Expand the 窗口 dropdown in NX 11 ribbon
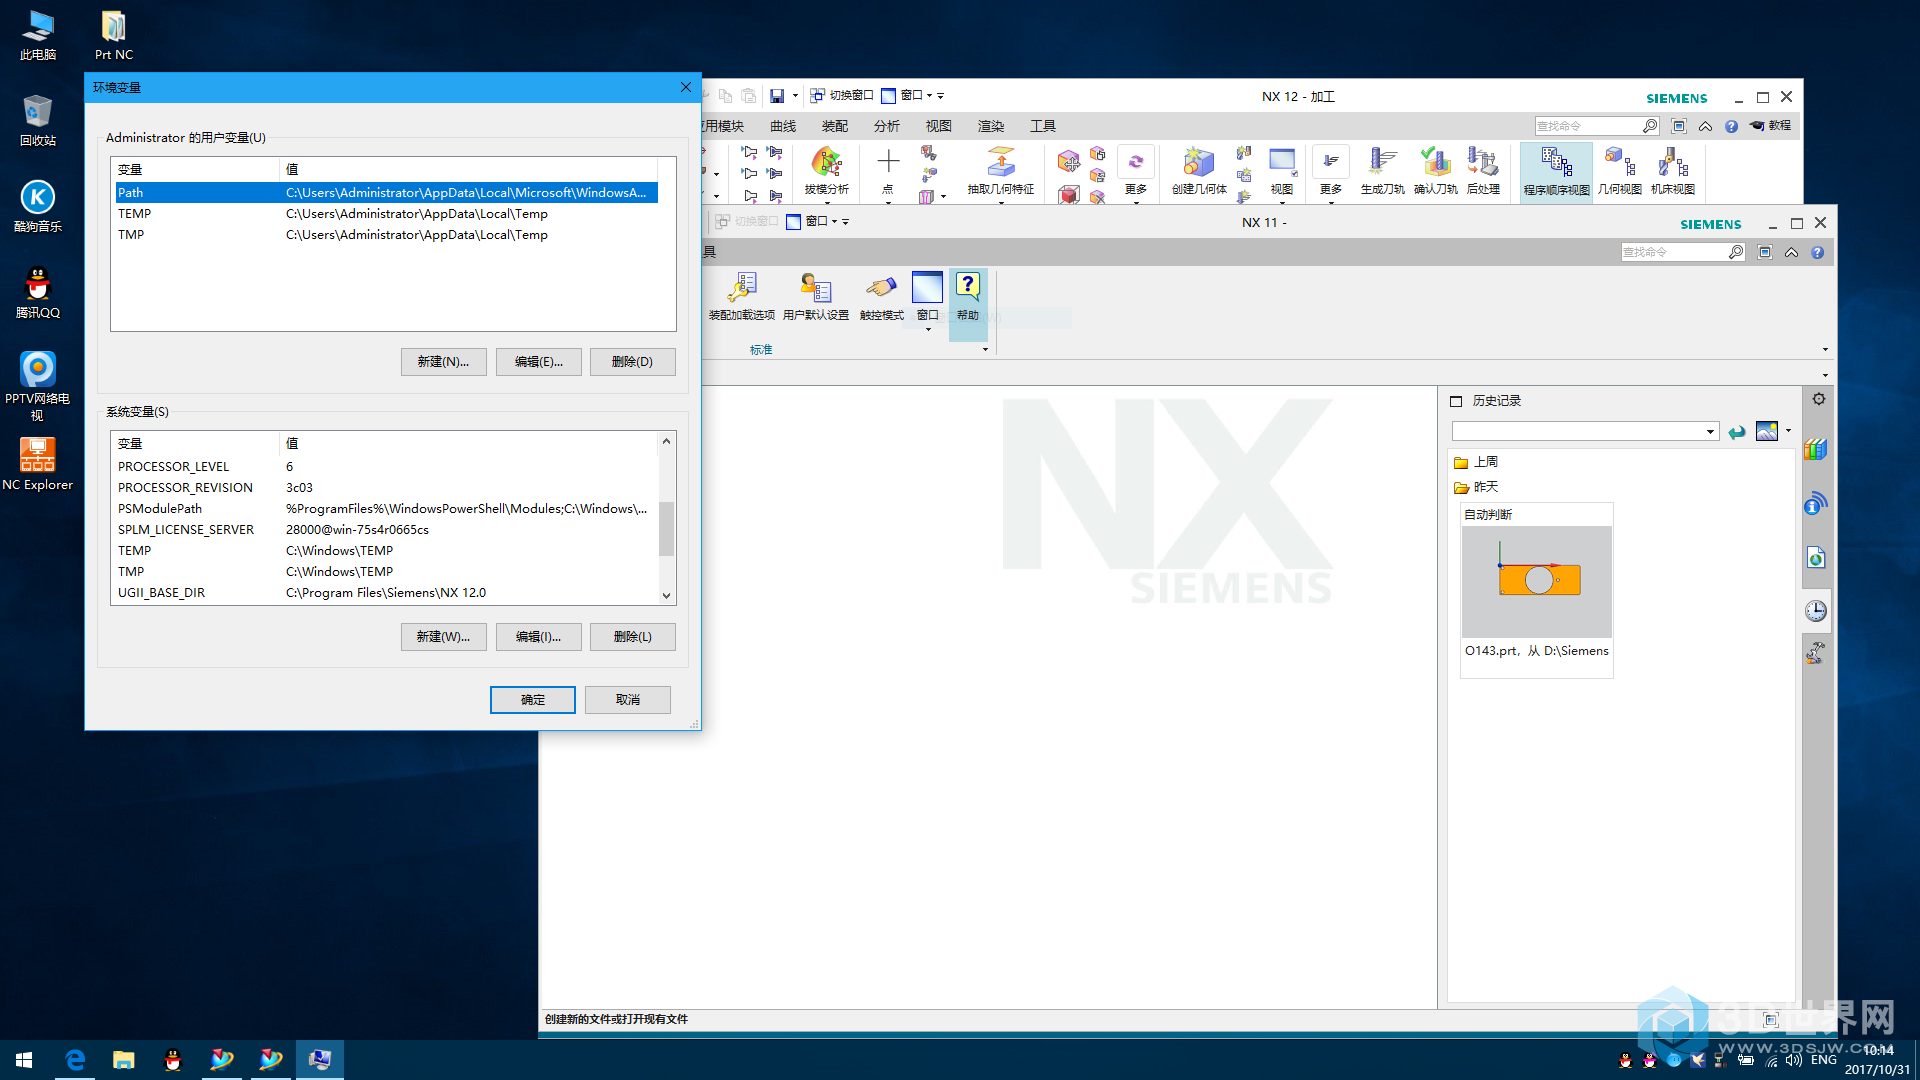 (927, 329)
